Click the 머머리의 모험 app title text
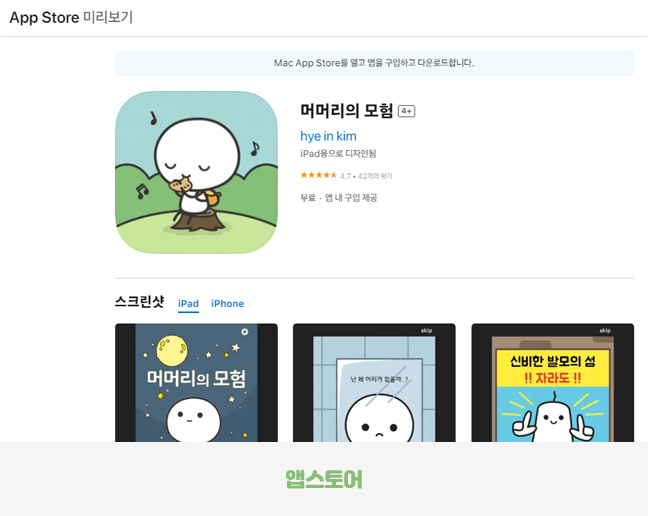This screenshot has width=648, height=516. pyautogui.click(x=346, y=111)
